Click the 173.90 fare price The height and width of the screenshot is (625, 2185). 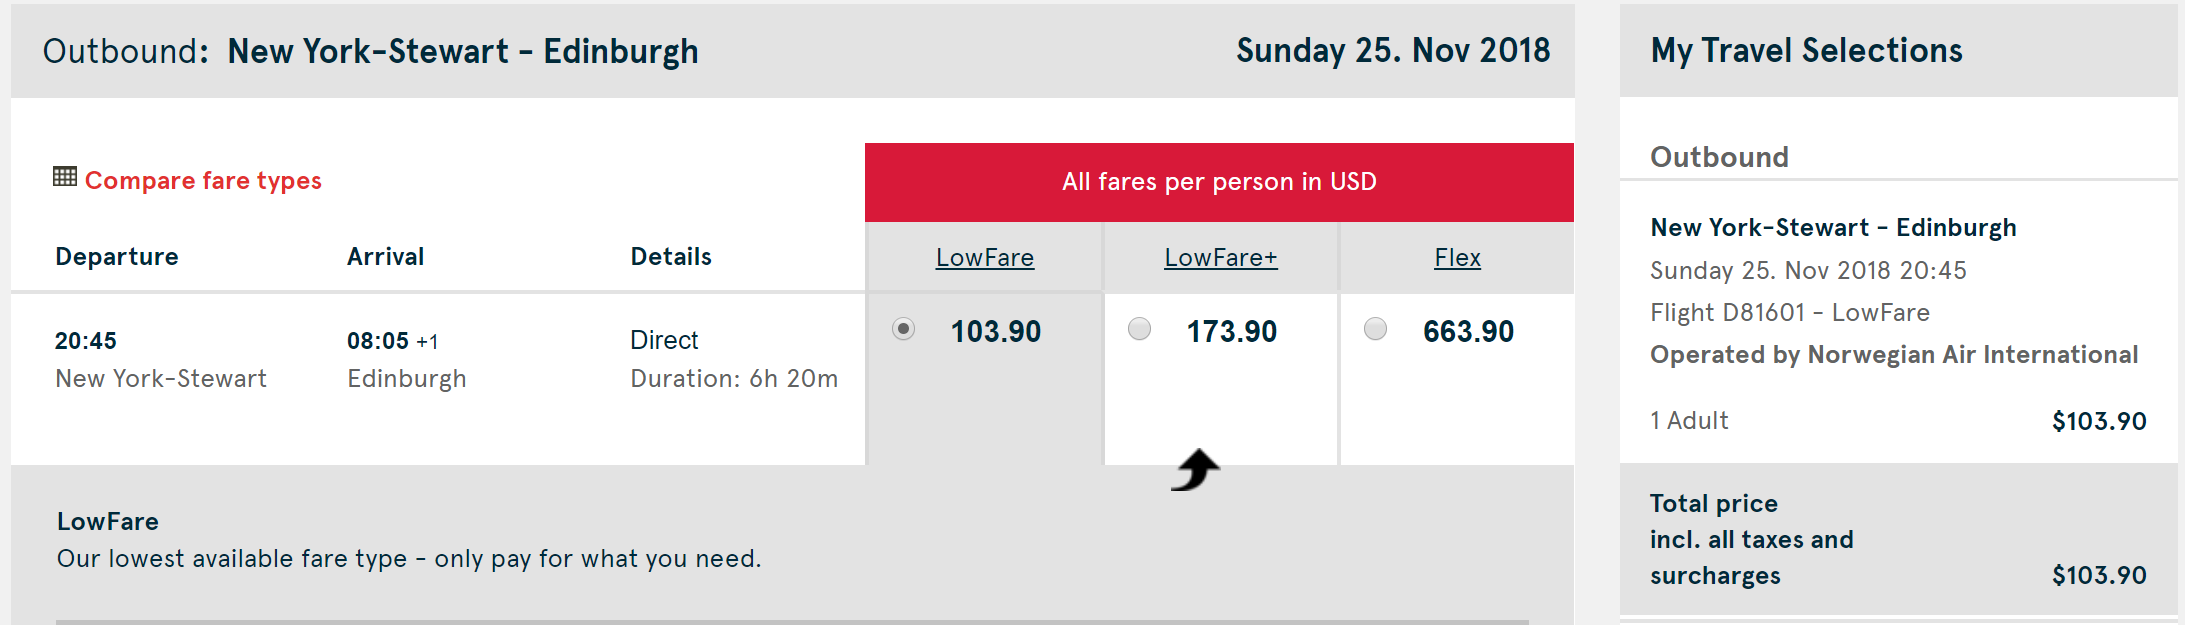click(1231, 332)
